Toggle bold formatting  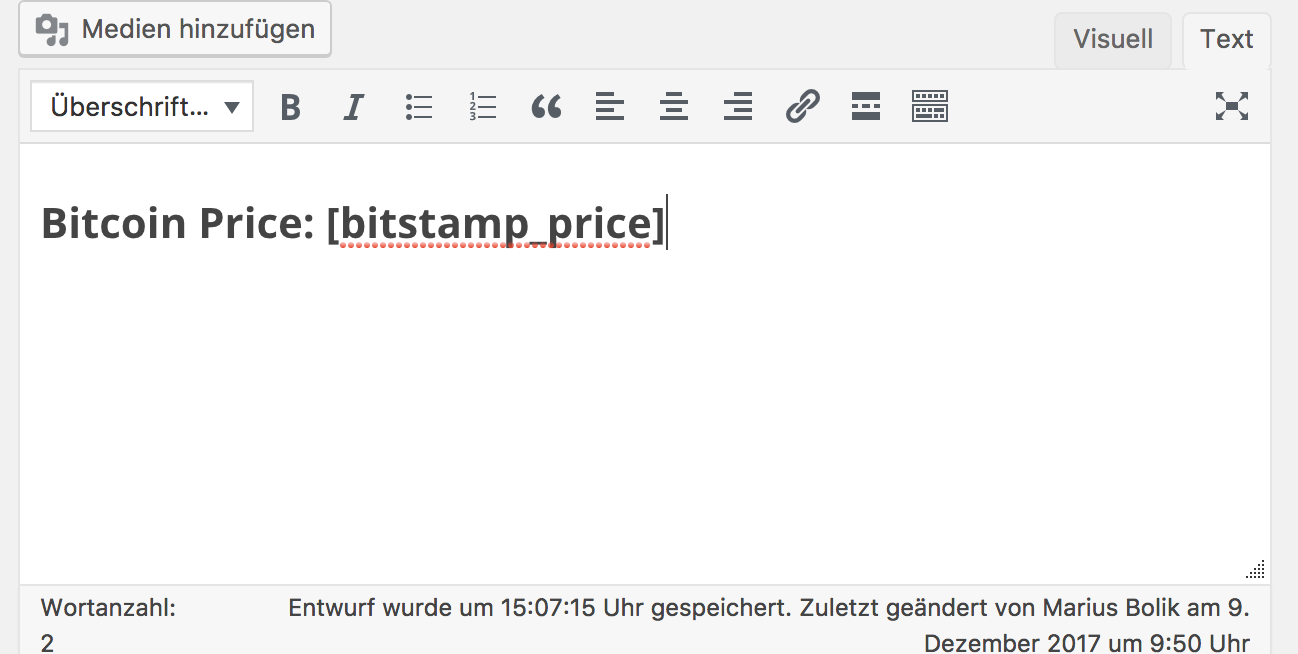[x=290, y=106]
